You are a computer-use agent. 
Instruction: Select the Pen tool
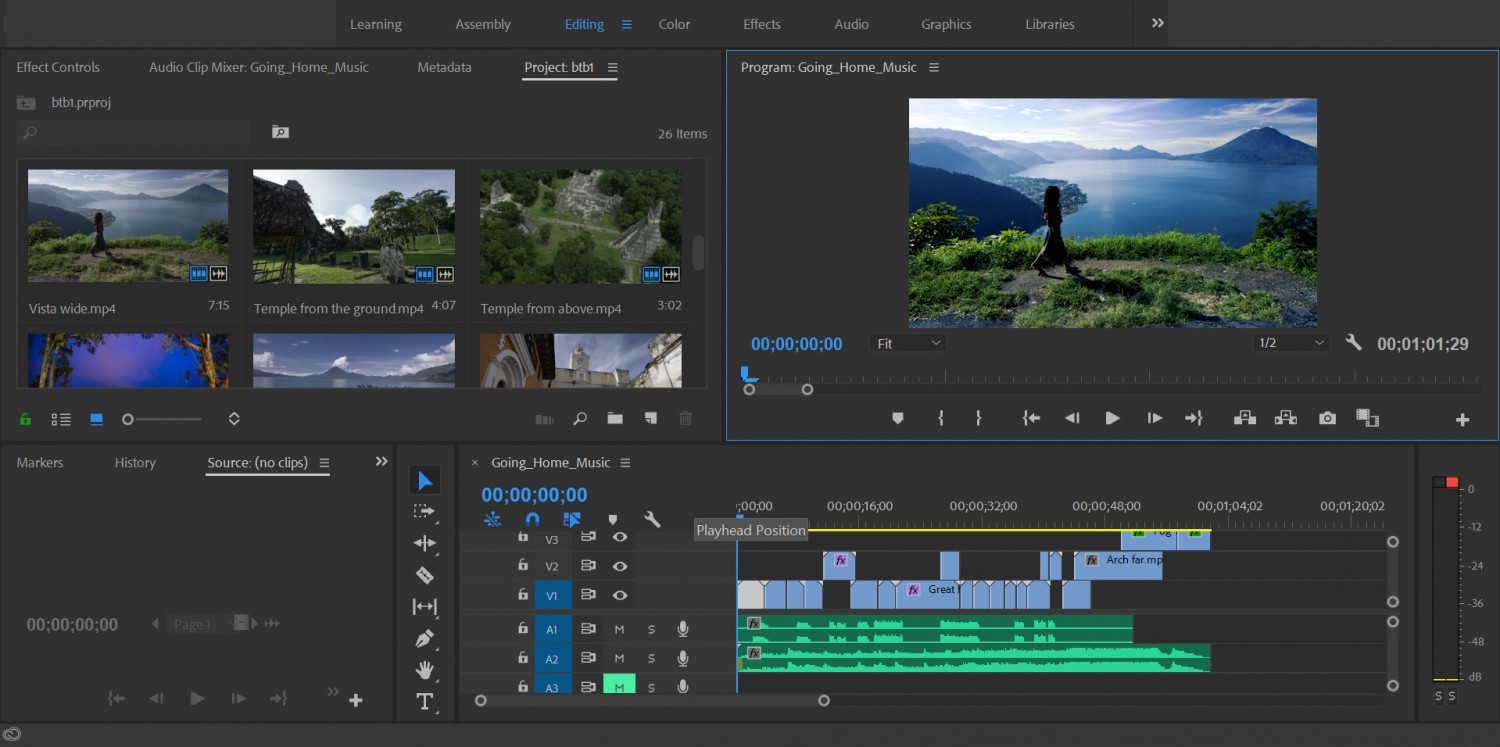click(425, 638)
